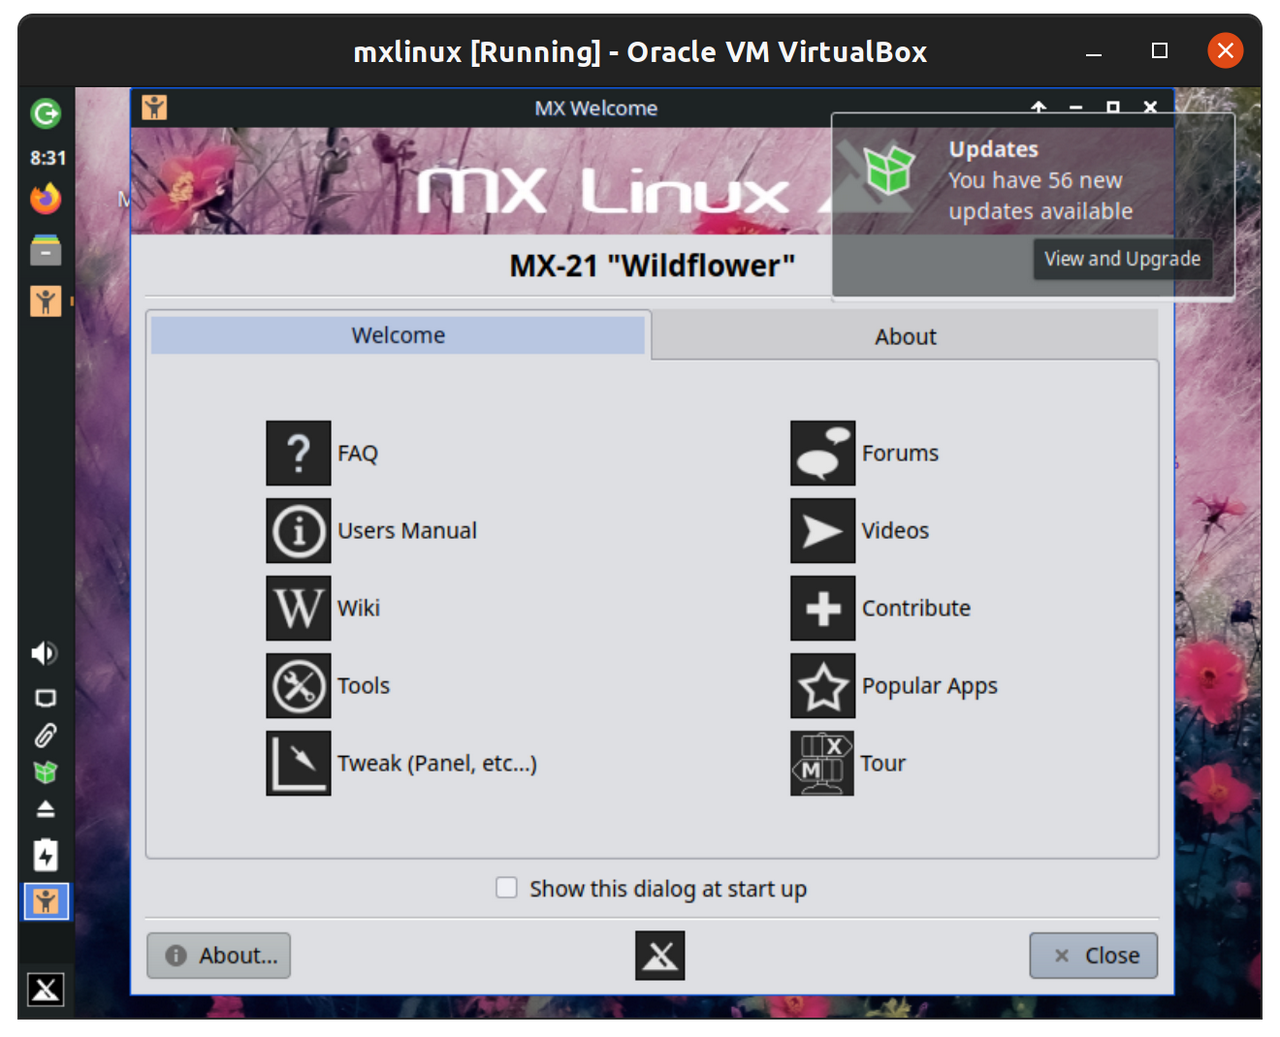This screenshot has height=1037, width=1280.
Task: Open the Forums speech bubble icon
Action: [x=822, y=453]
